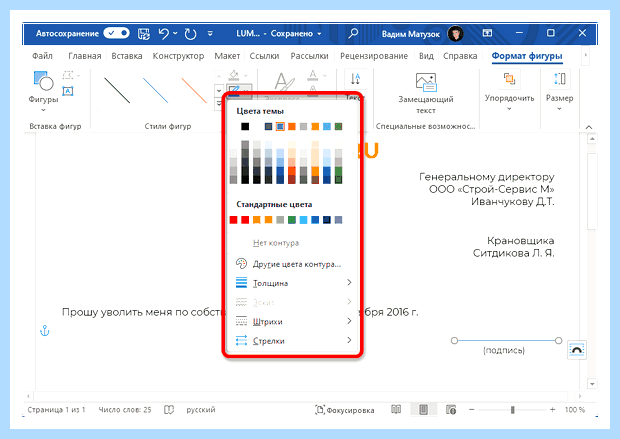620x439 pixels.
Task: Open the Вставка ribbon tab
Action: tap(127, 56)
